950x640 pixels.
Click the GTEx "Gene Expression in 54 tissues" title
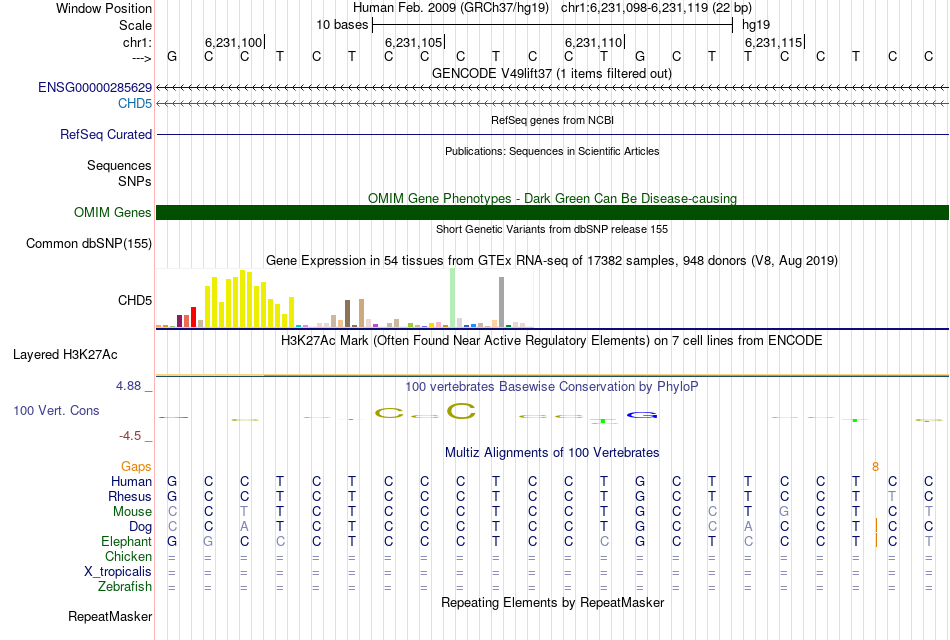552,261
